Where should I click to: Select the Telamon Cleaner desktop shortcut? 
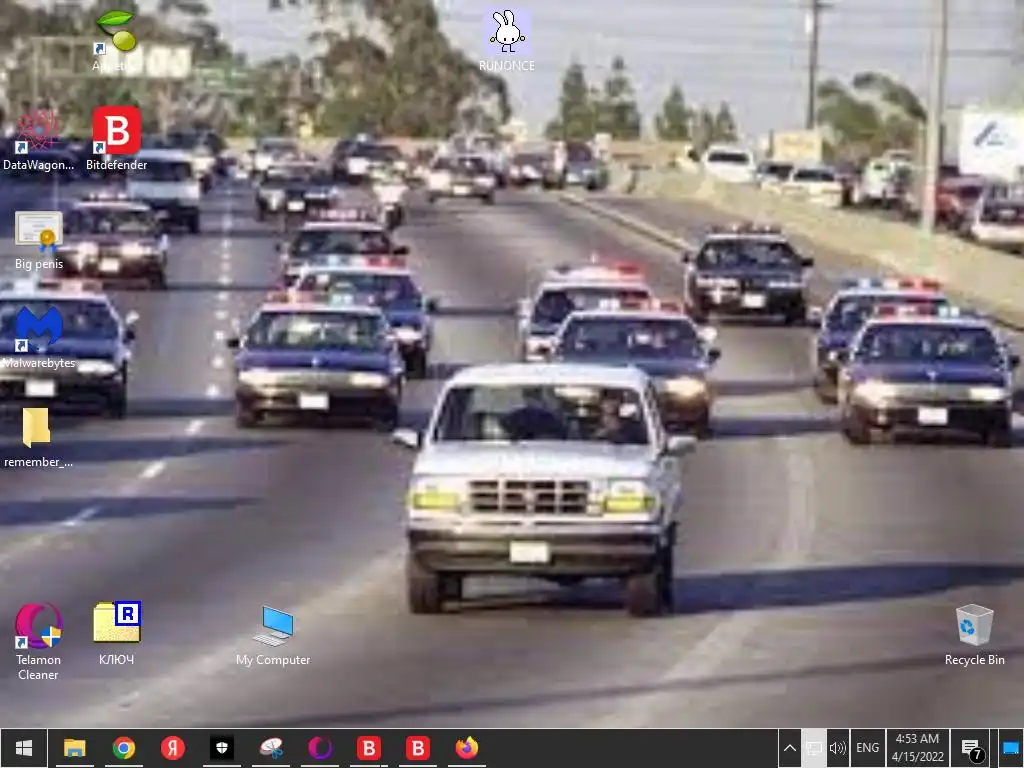click(39, 641)
